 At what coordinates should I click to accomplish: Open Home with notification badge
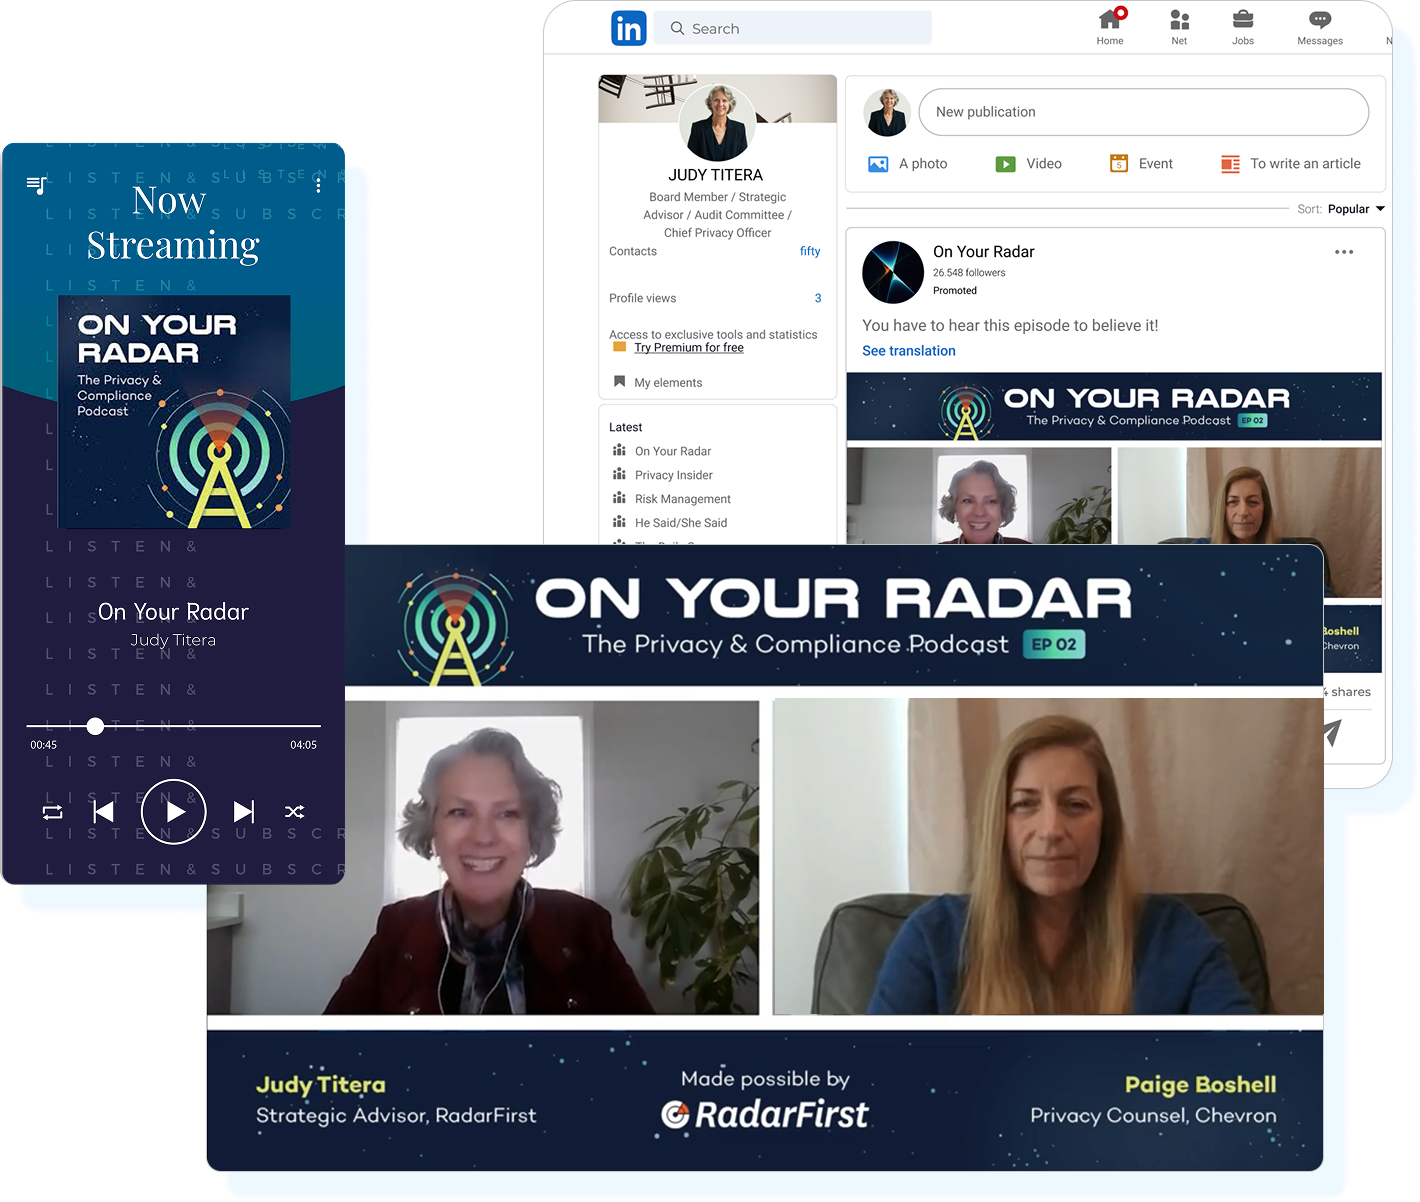[1110, 27]
